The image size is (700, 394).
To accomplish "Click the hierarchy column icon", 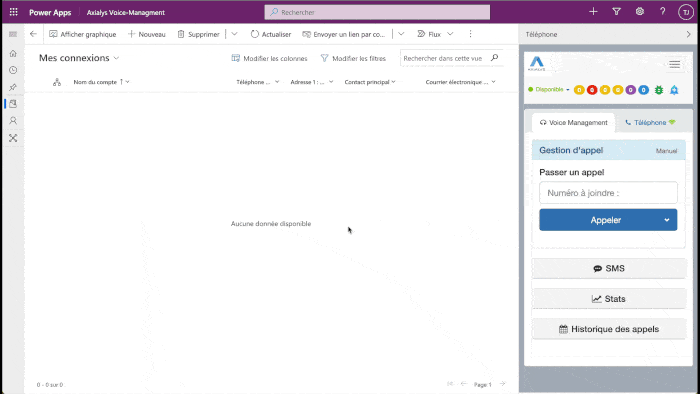I will (x=57, y=82).
